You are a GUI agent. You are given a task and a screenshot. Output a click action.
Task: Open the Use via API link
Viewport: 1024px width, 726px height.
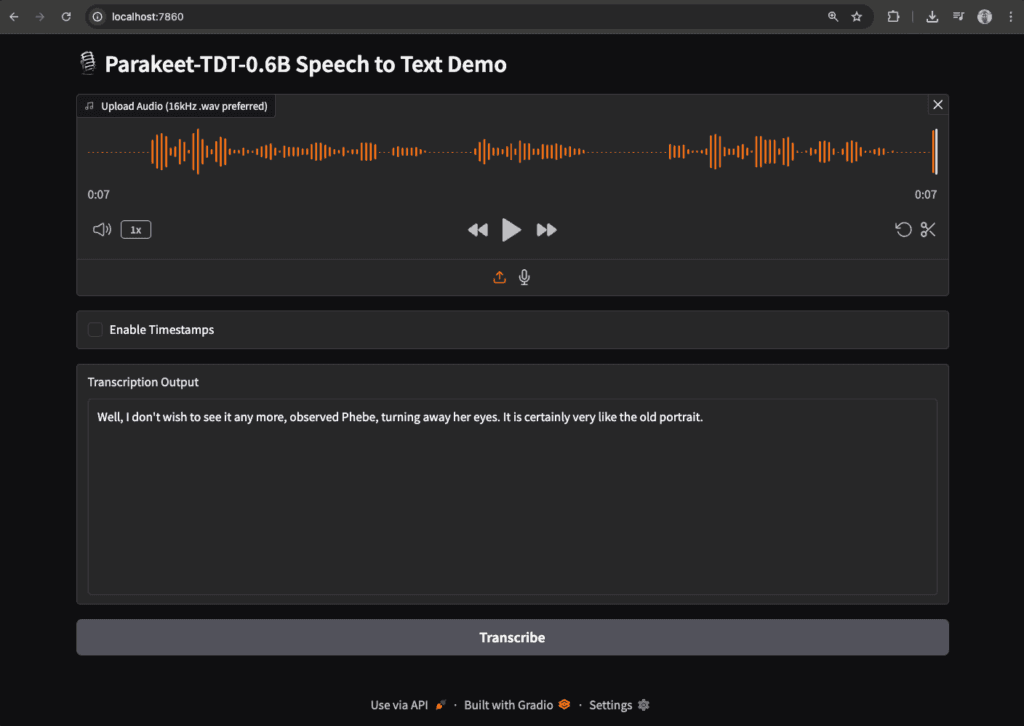(408, 705)
